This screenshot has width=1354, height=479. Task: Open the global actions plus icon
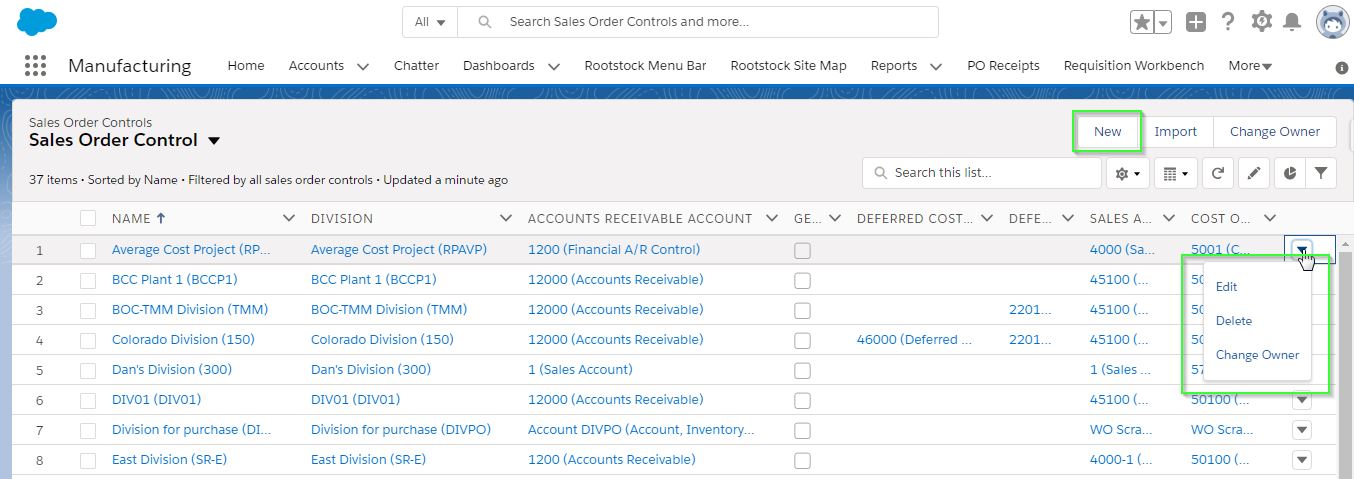pos(1195,22)
